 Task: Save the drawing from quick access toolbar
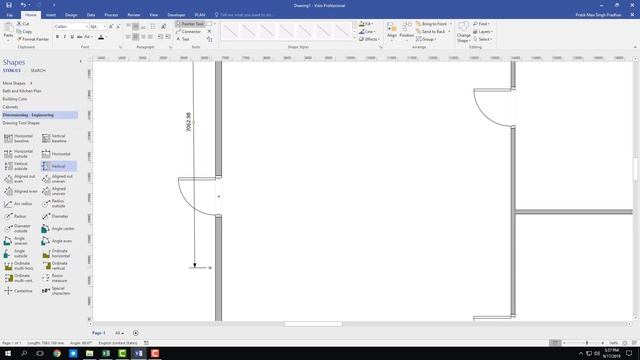click(9, 5)
